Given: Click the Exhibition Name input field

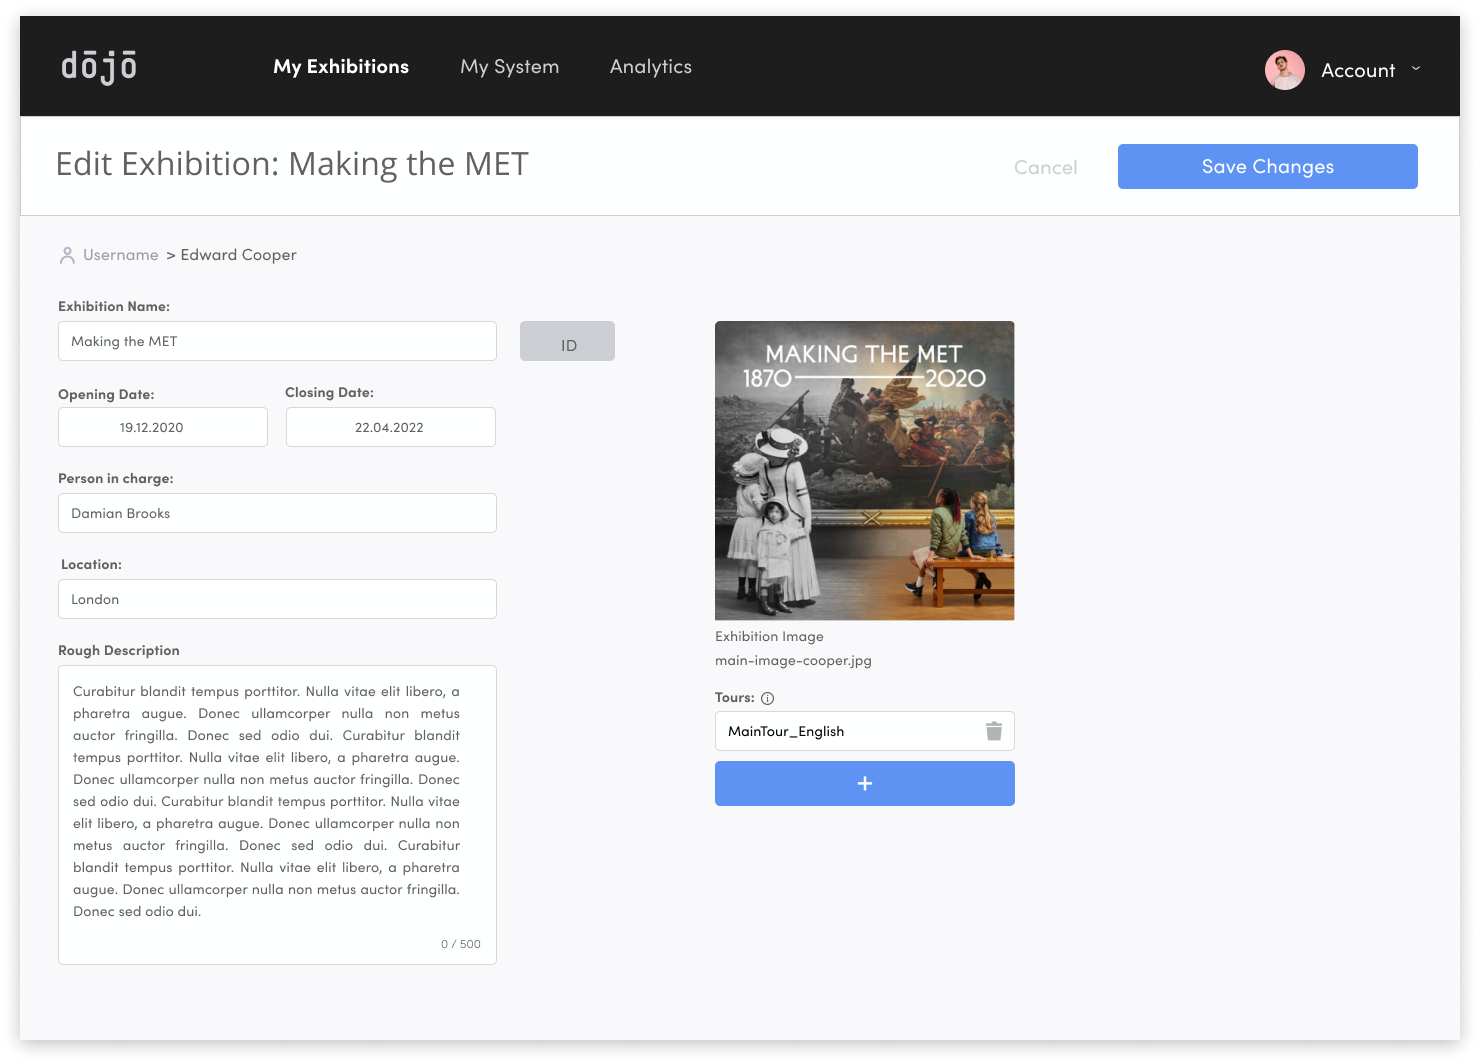Looking at the screenshot, I should 277,341.
